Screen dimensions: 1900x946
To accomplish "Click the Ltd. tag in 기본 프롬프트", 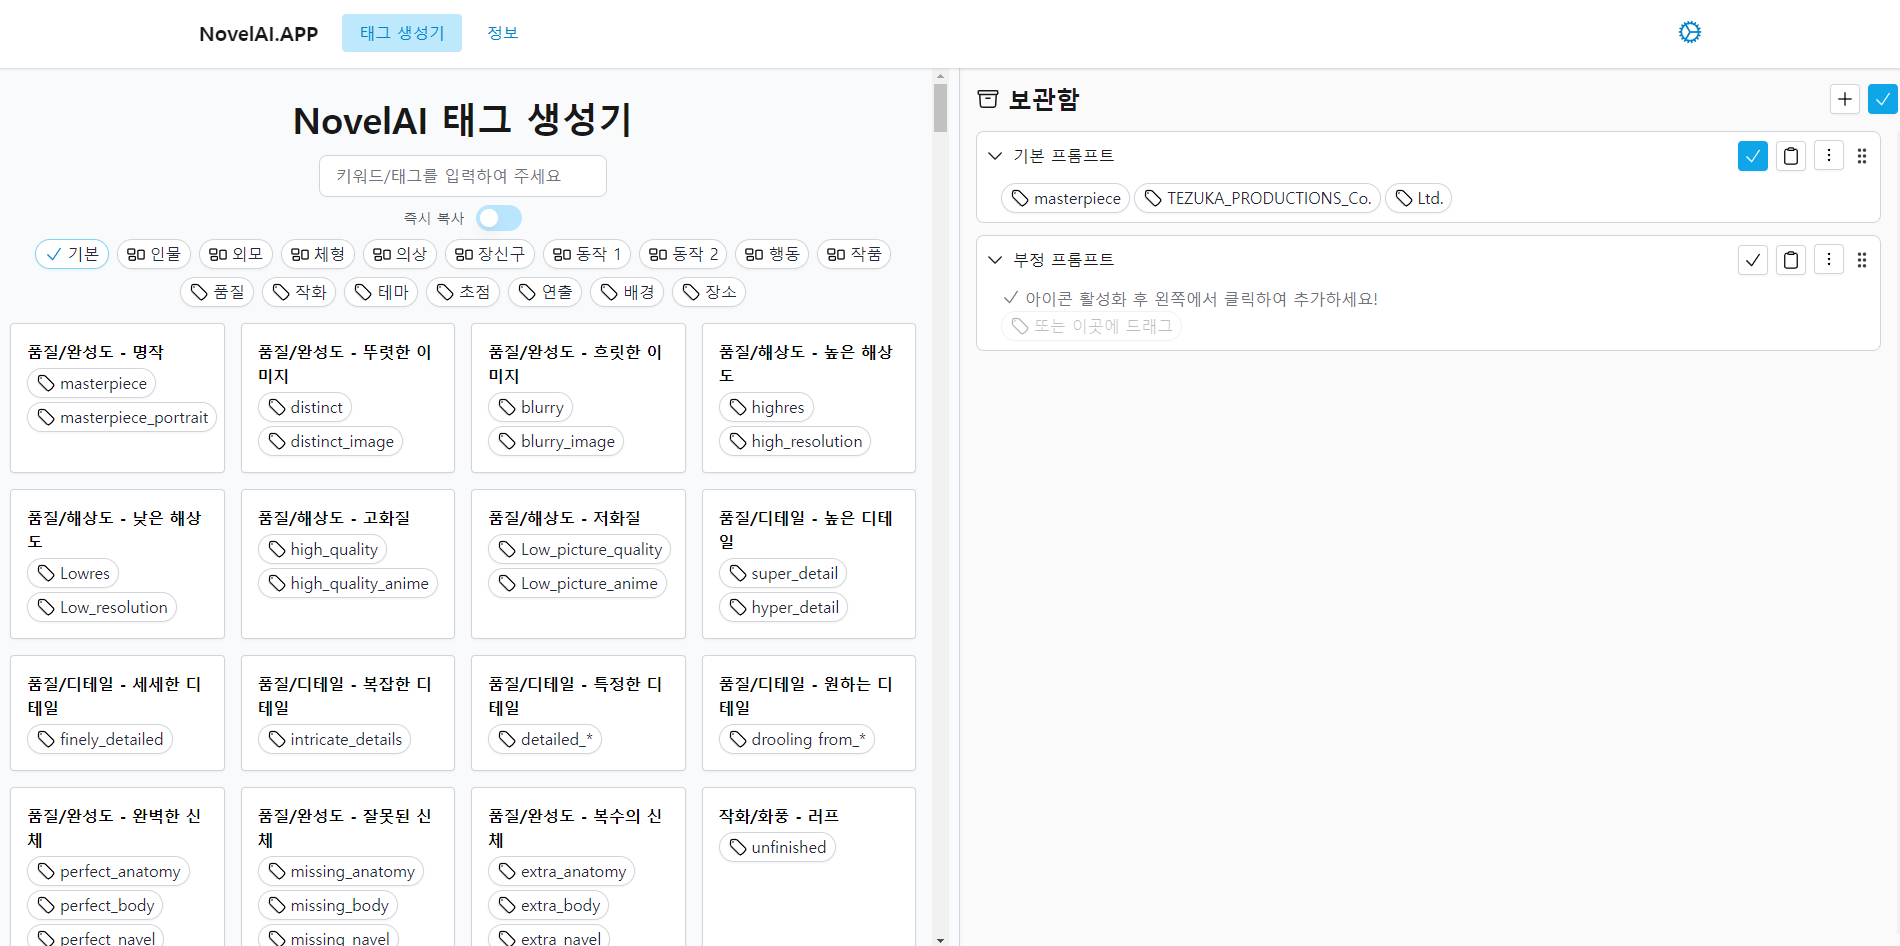I will (x=1418, y=198).
